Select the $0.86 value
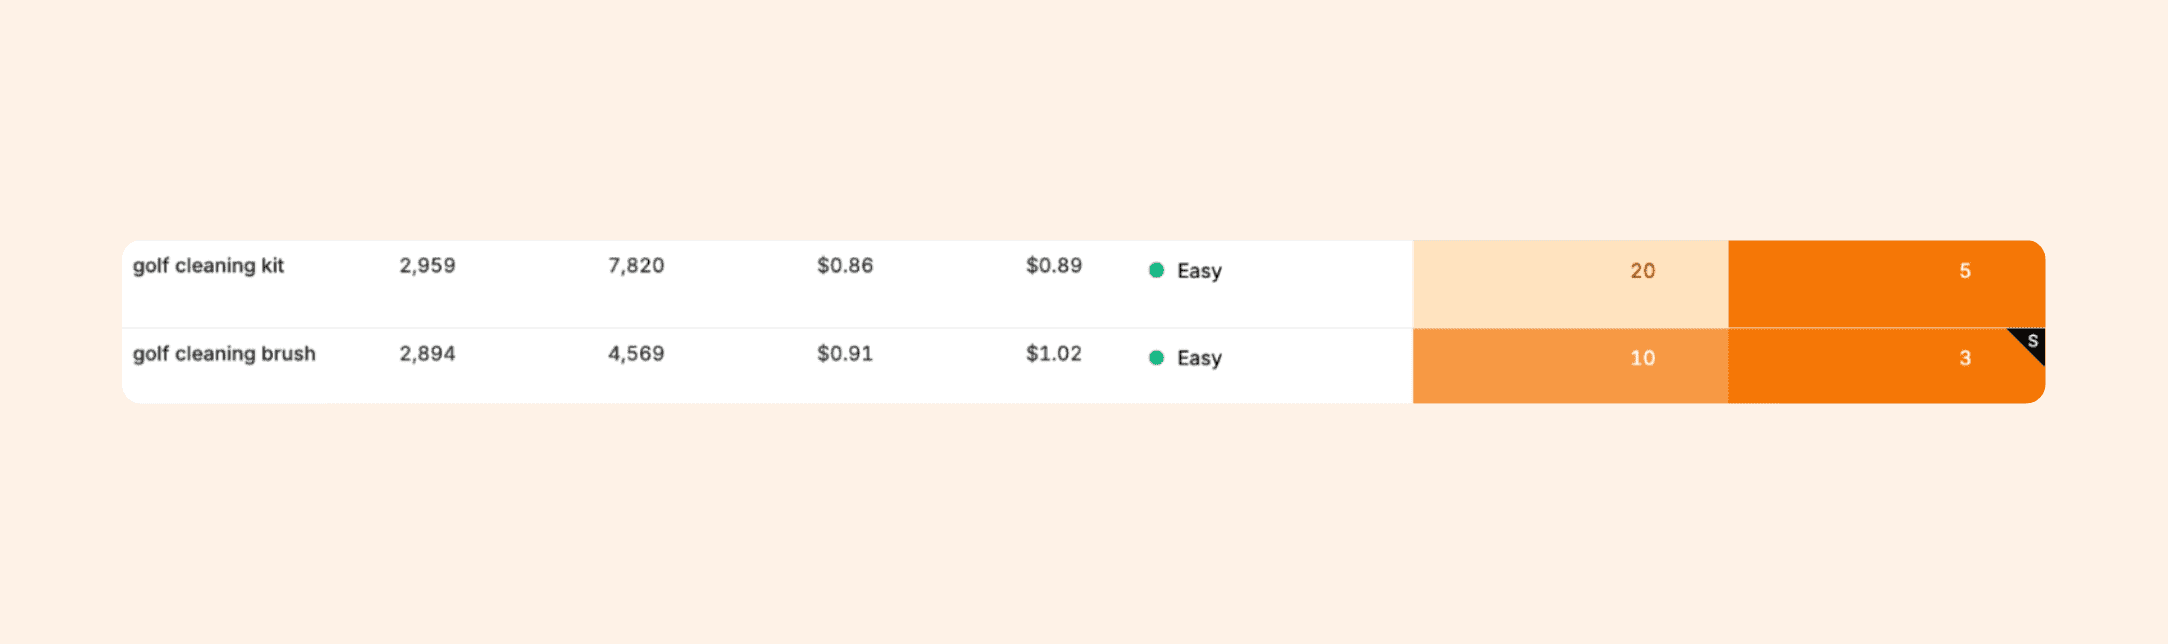 coord(845,266)
